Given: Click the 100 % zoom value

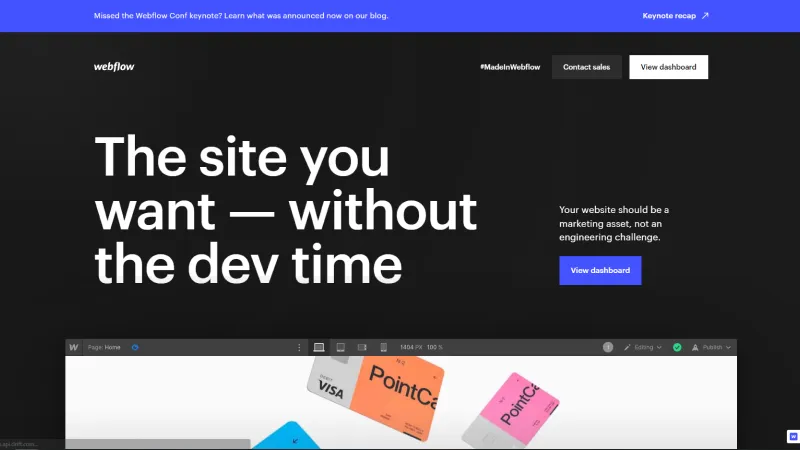Looking at the screenshot, I should click(x=435, y=347).
